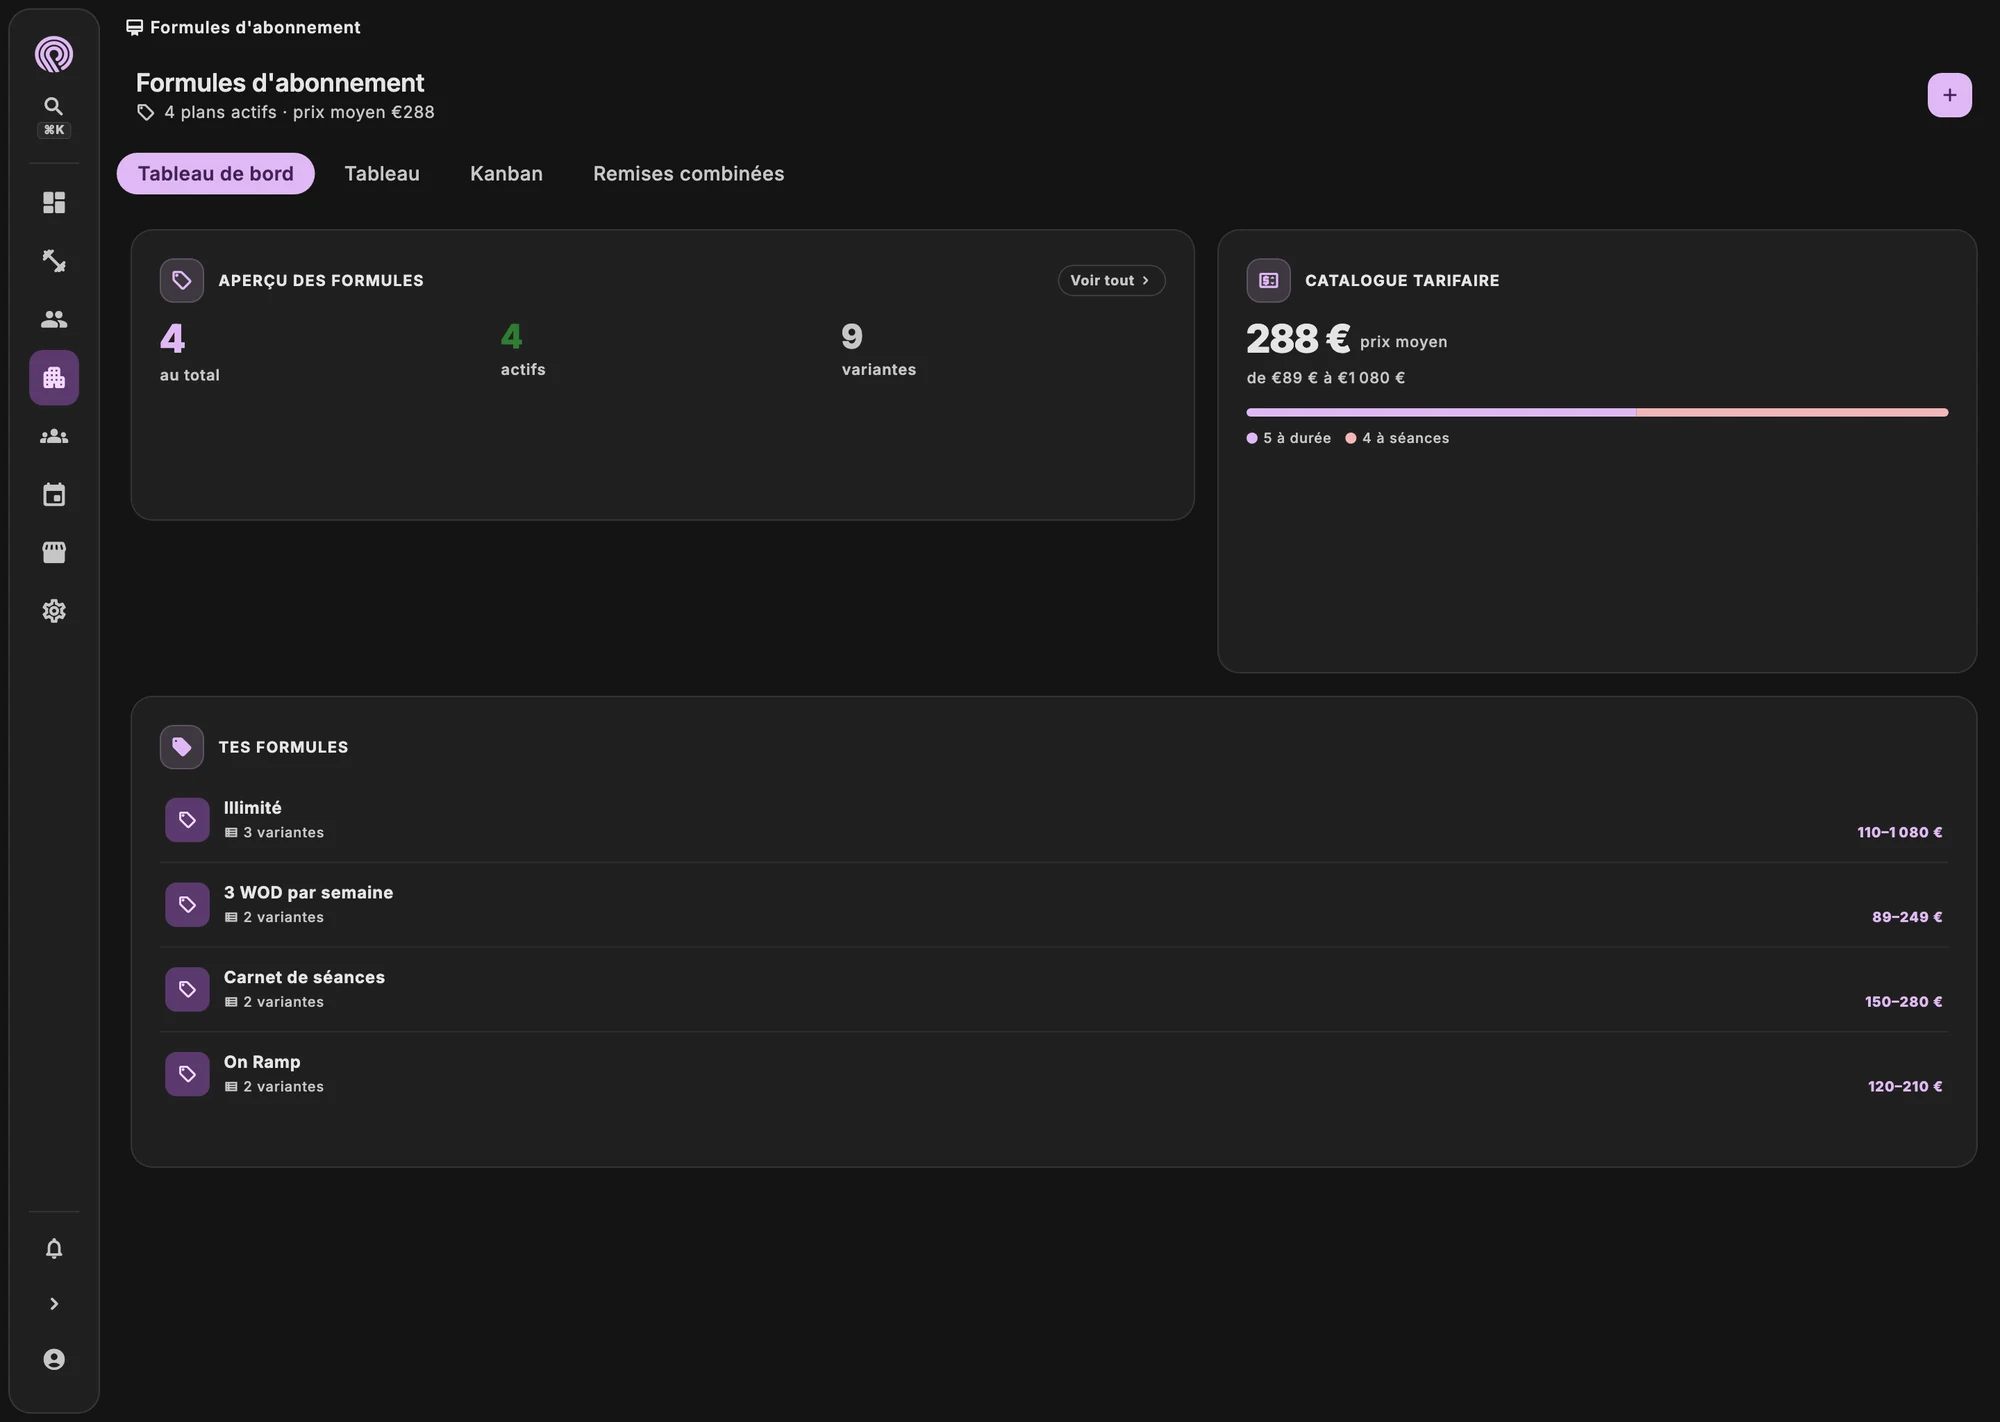Click the Tes formules tag icon
Screen dimensions: 2000x1422
point(182,747)
